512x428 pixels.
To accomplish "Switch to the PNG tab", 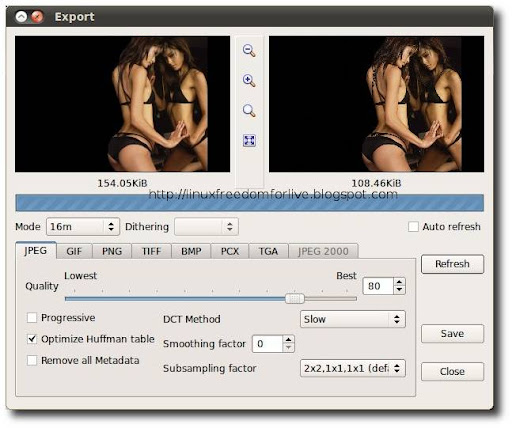I will point(112,251).
